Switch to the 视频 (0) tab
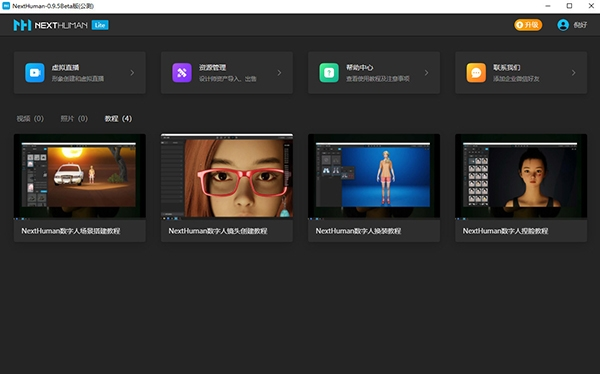Viewport: 600px width, 374px height. pyautogui.click(x=30, y=119)
